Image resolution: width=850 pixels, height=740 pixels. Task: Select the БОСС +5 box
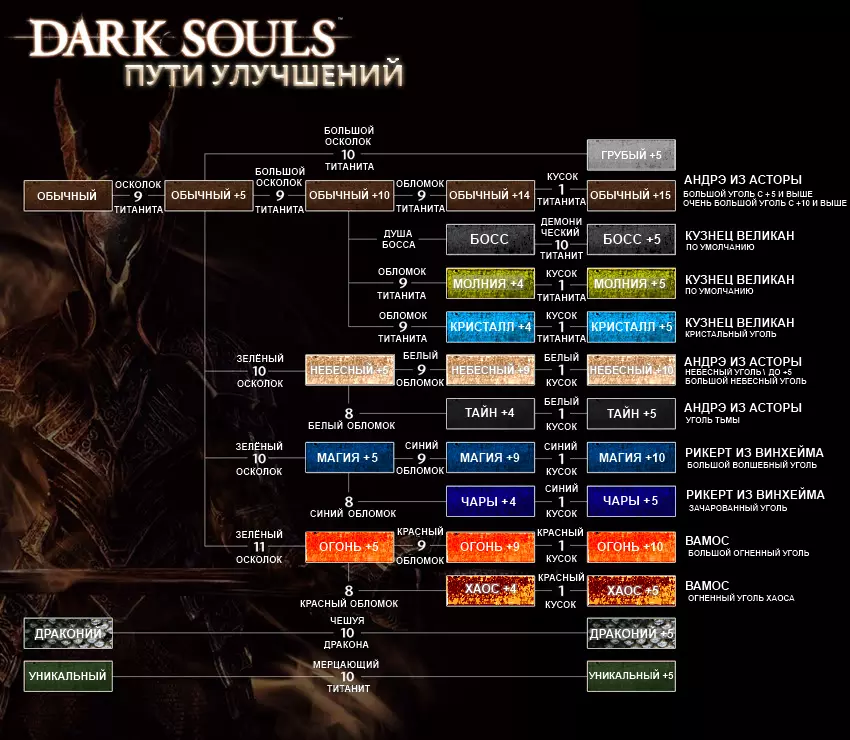pyautogui.click(x=631, y=240)
